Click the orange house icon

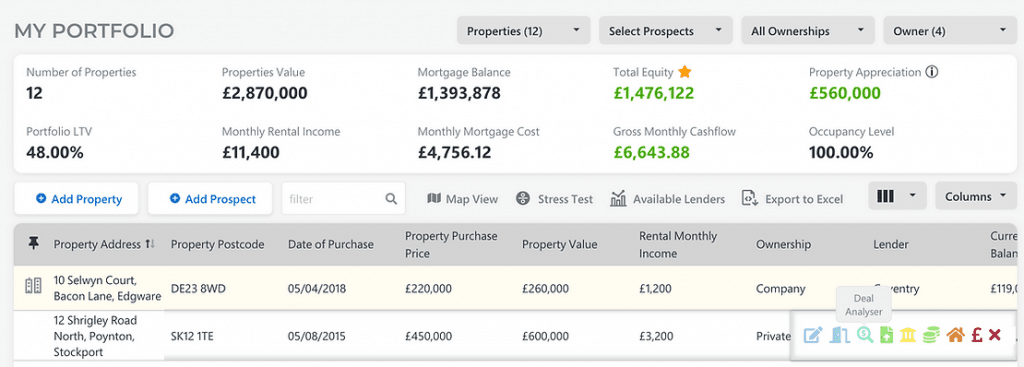(x=955, y=336)
